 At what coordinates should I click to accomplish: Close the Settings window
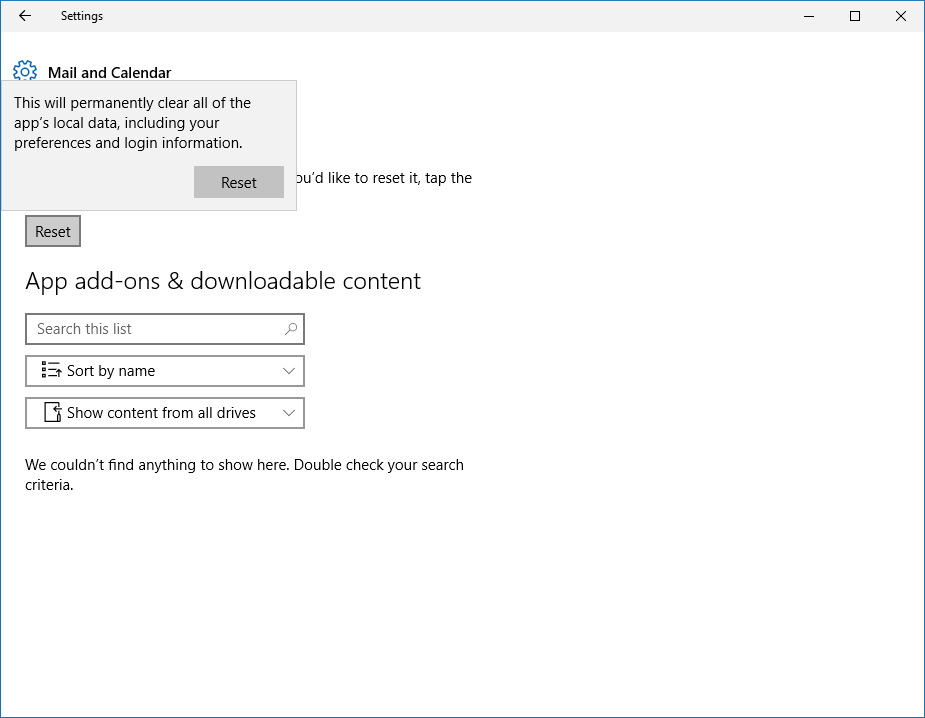point(901,16)
